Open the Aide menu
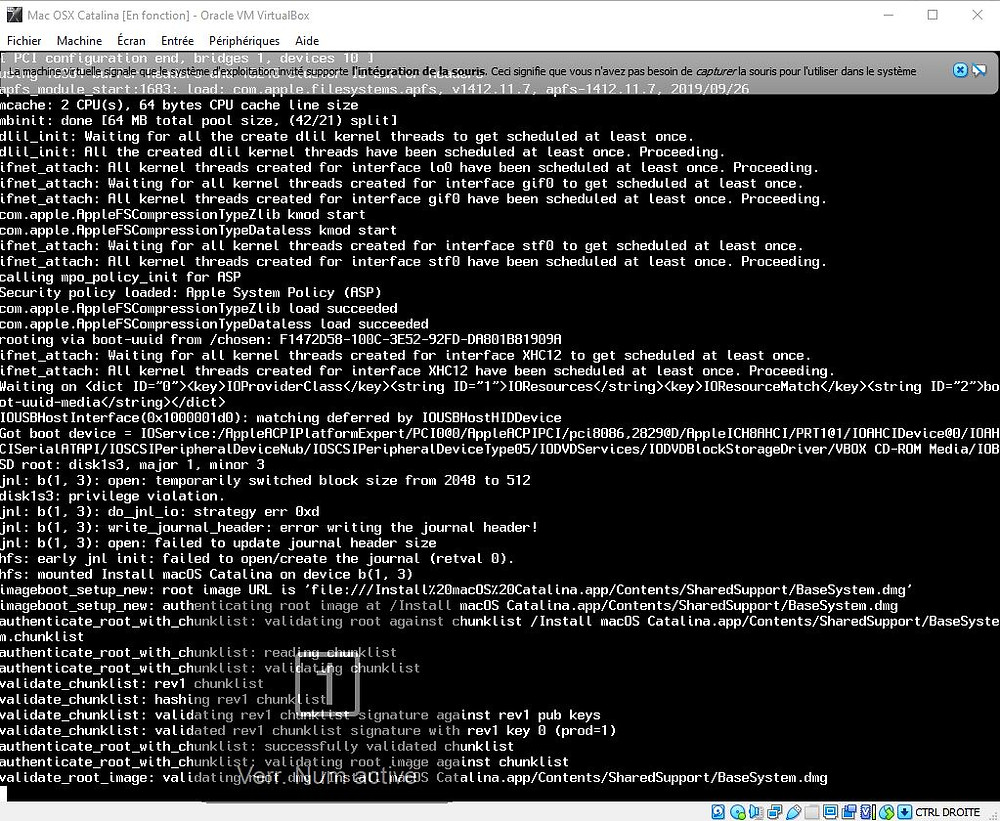 pyautogui.click(x=307, y=41)
